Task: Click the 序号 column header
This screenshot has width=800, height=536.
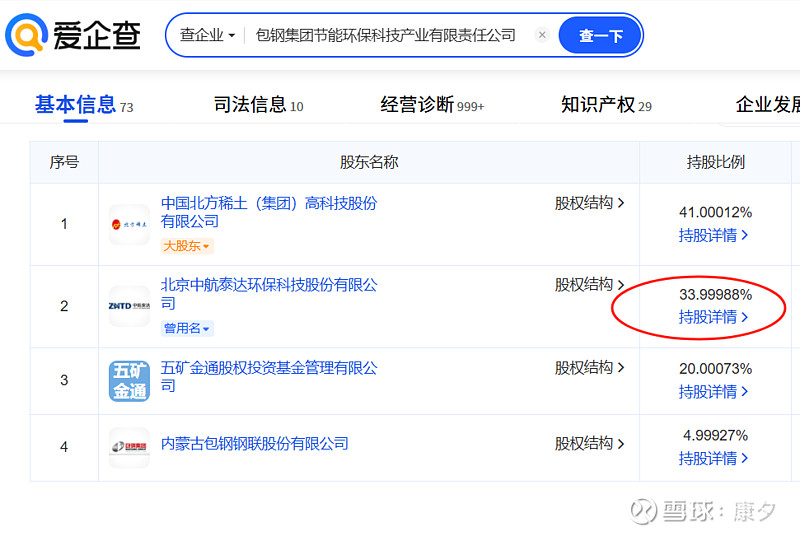Action: pos(64,162)
